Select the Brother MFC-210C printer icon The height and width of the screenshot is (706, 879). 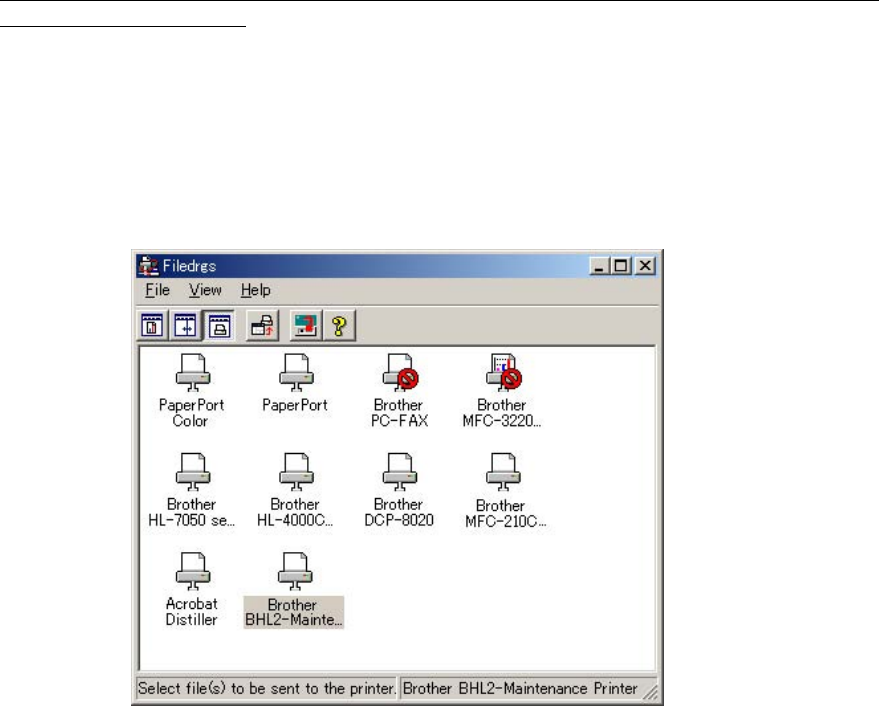pyautogui.click(x=503, y=472)
